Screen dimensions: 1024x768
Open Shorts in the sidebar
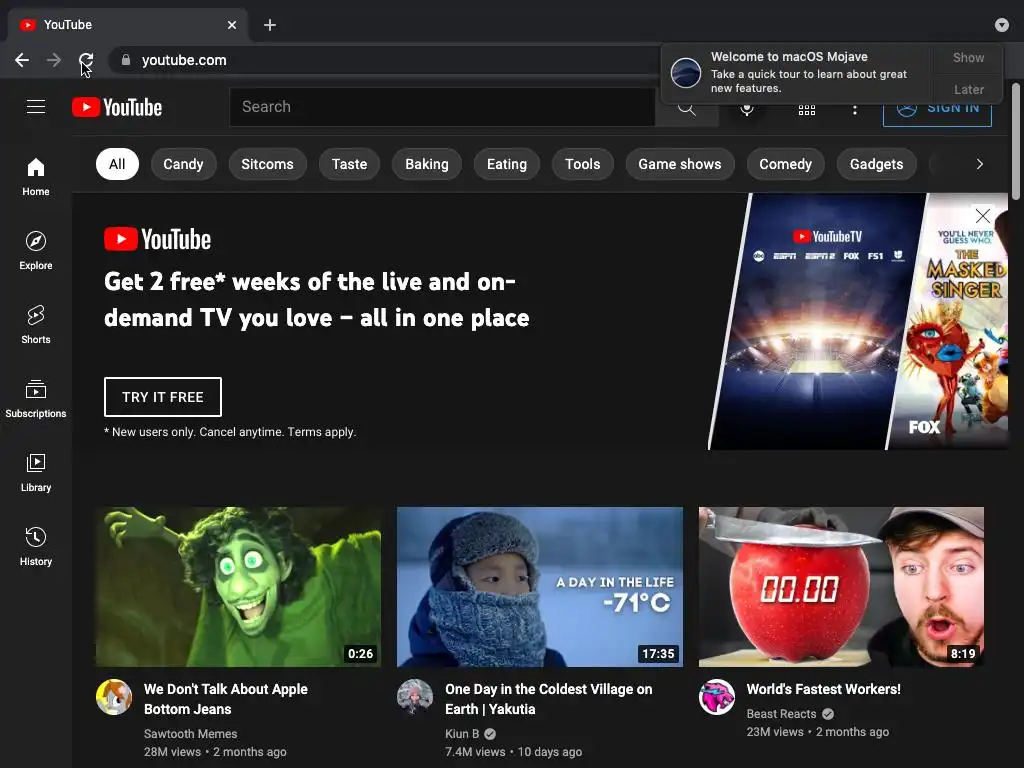[x=36, y=325]
